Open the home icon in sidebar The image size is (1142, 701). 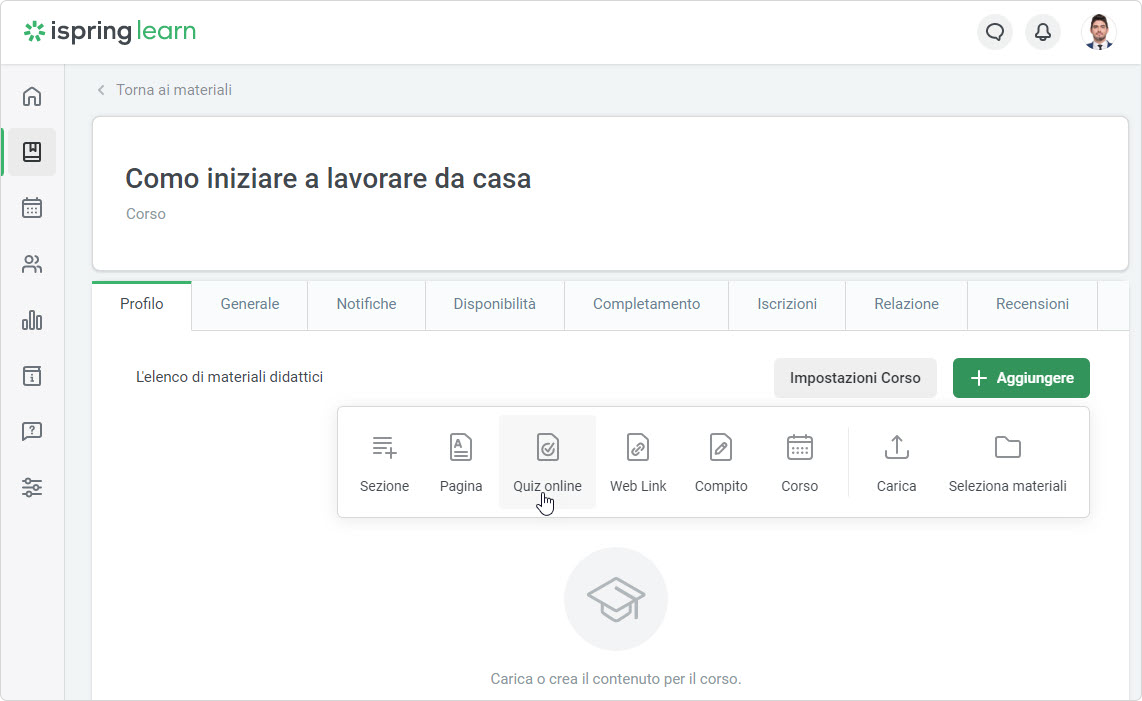click(32, 96)
